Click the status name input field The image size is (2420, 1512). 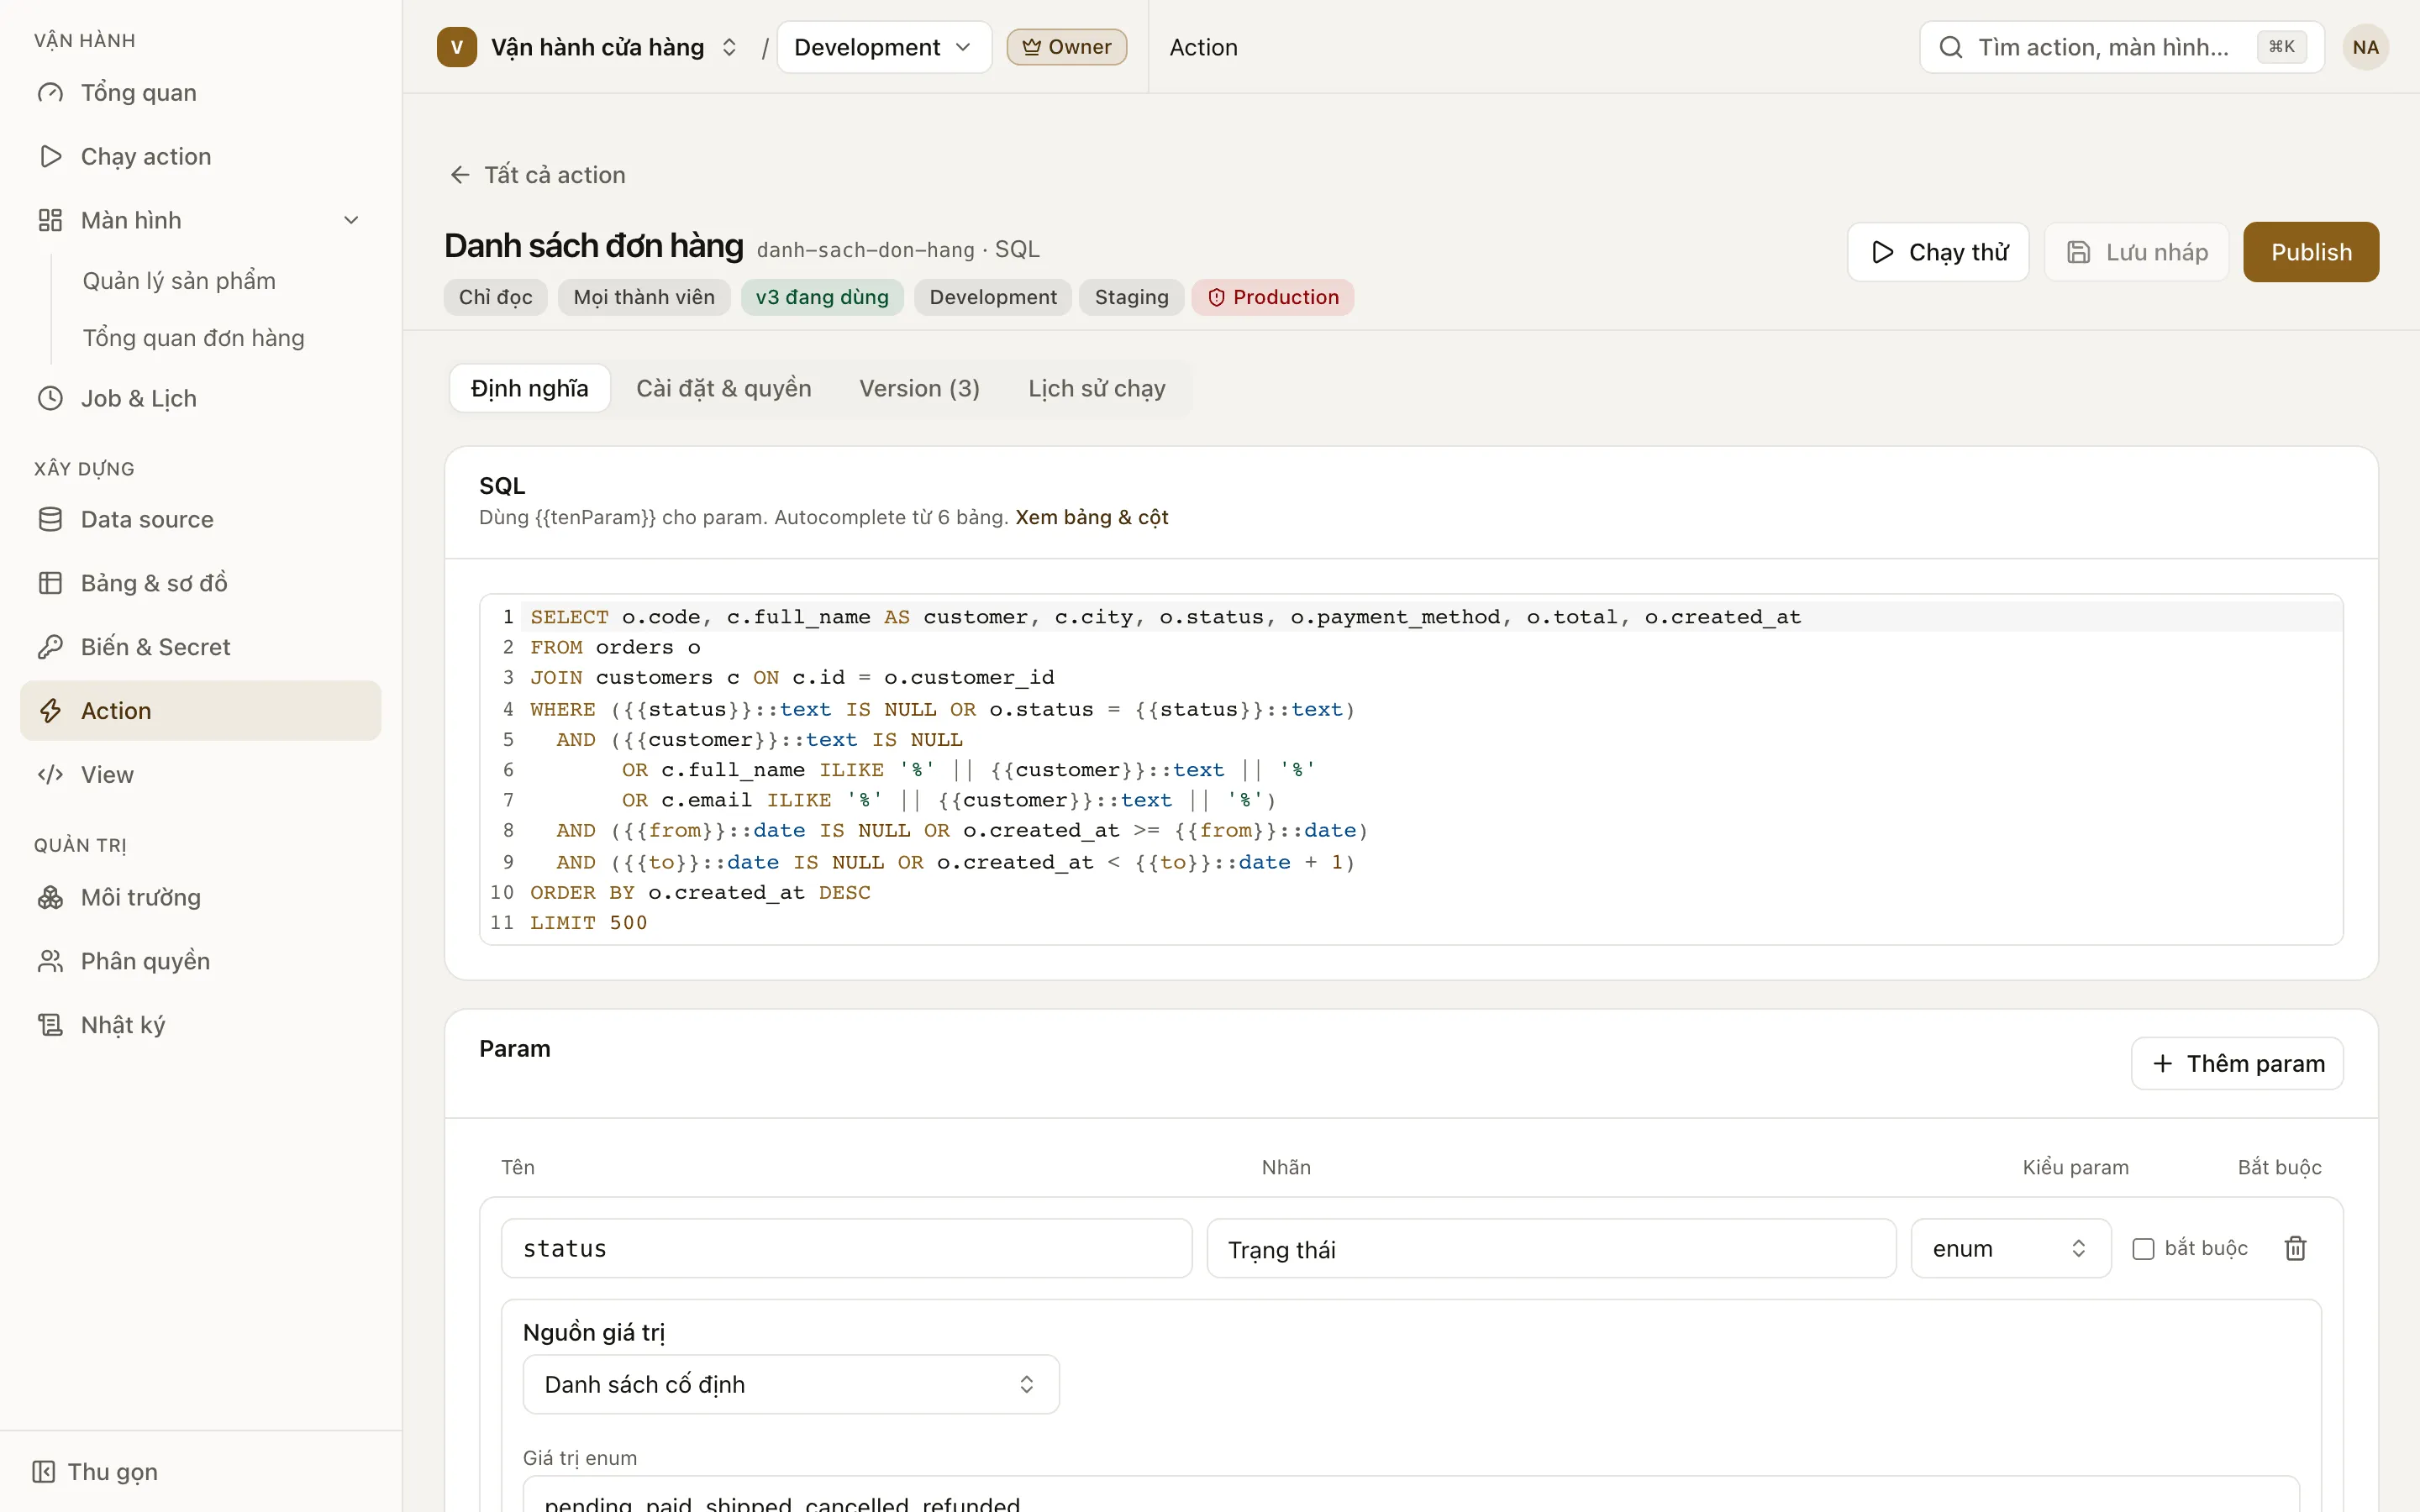(x=846, y=1248)
